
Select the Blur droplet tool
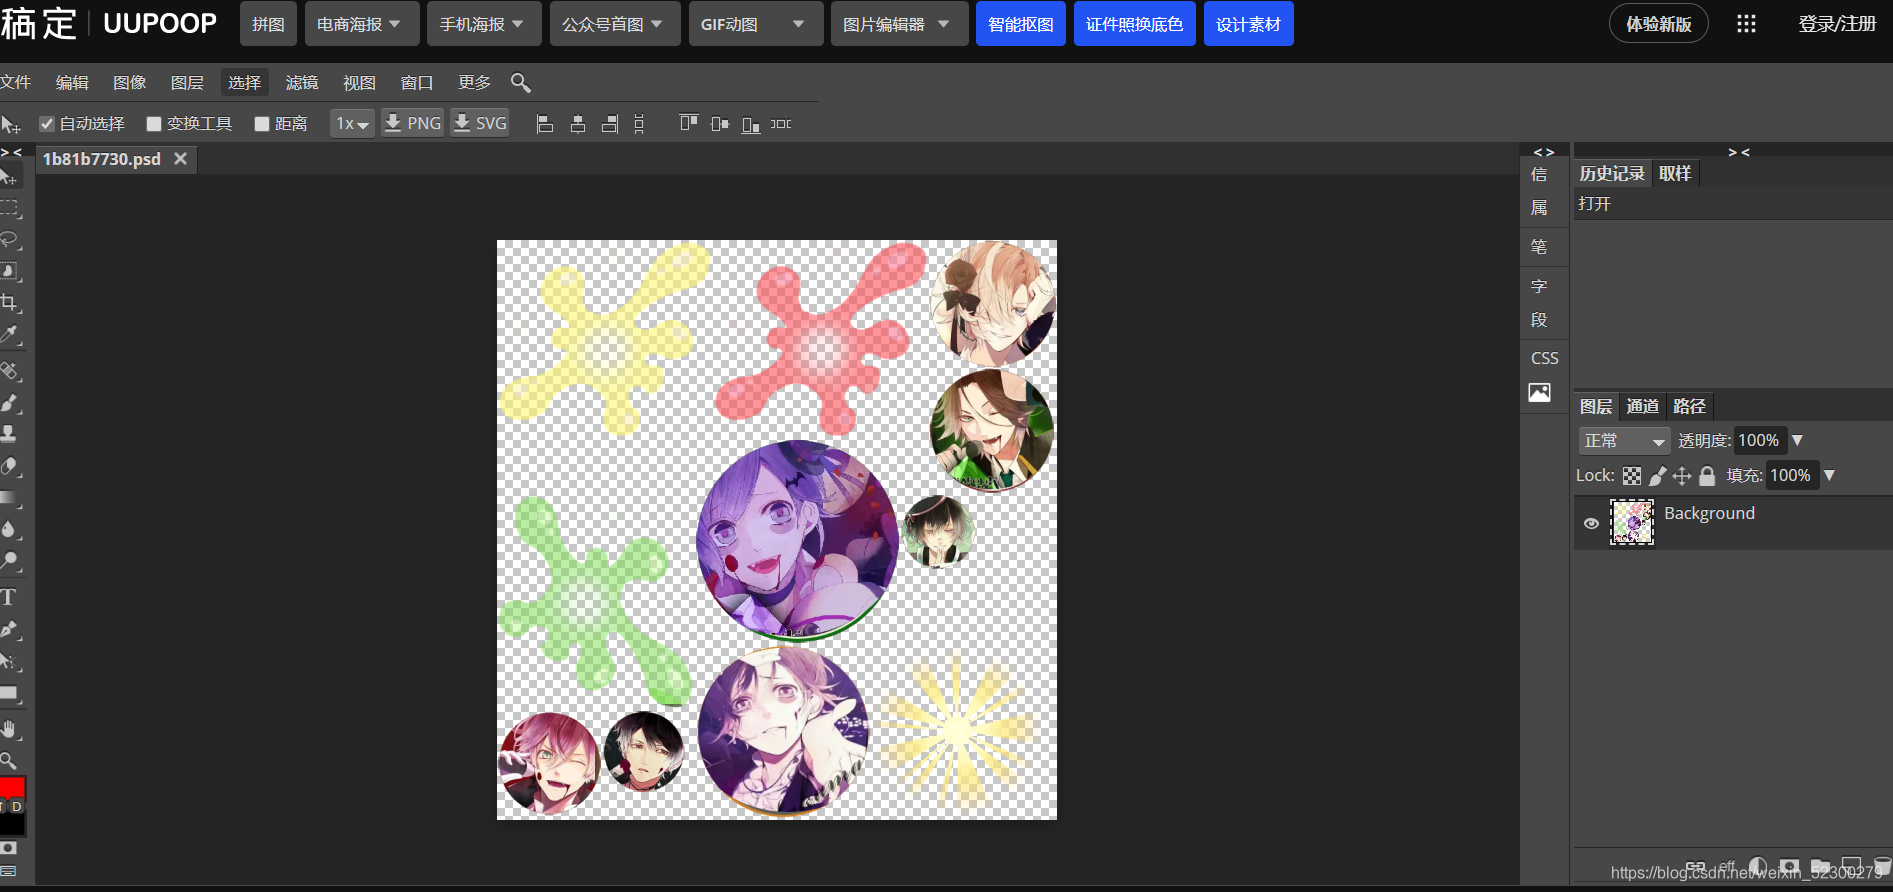point(9,529)
